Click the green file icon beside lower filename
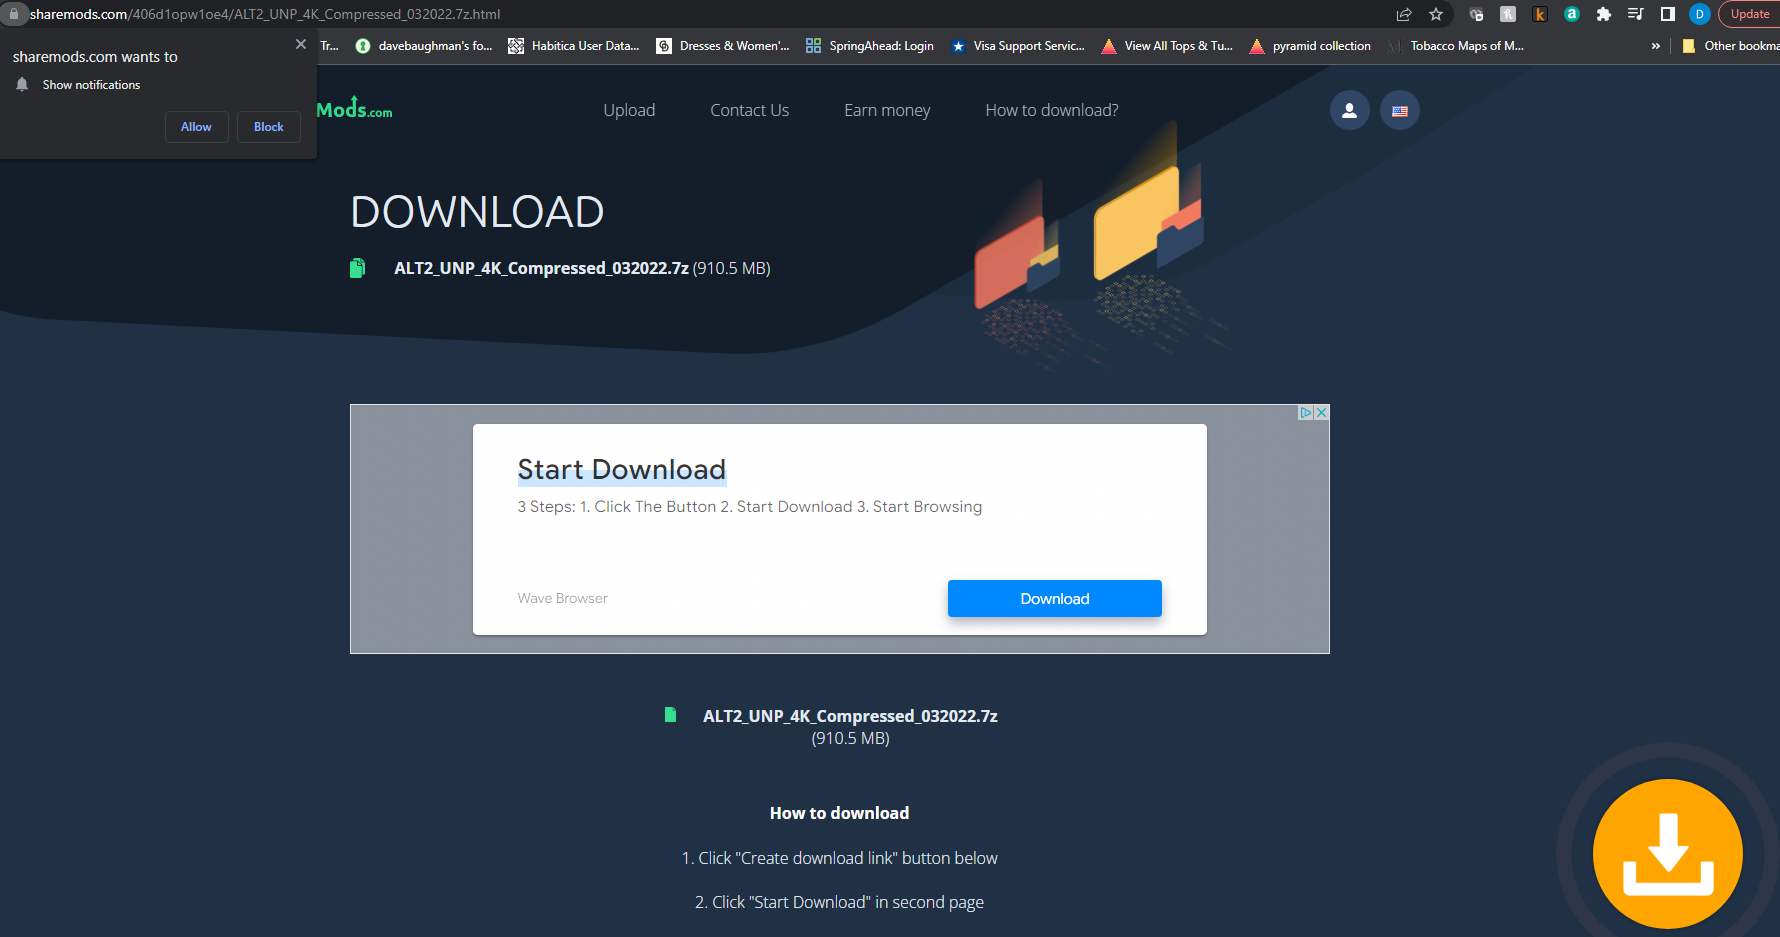The image size is (1780, 937). [671, 715]
